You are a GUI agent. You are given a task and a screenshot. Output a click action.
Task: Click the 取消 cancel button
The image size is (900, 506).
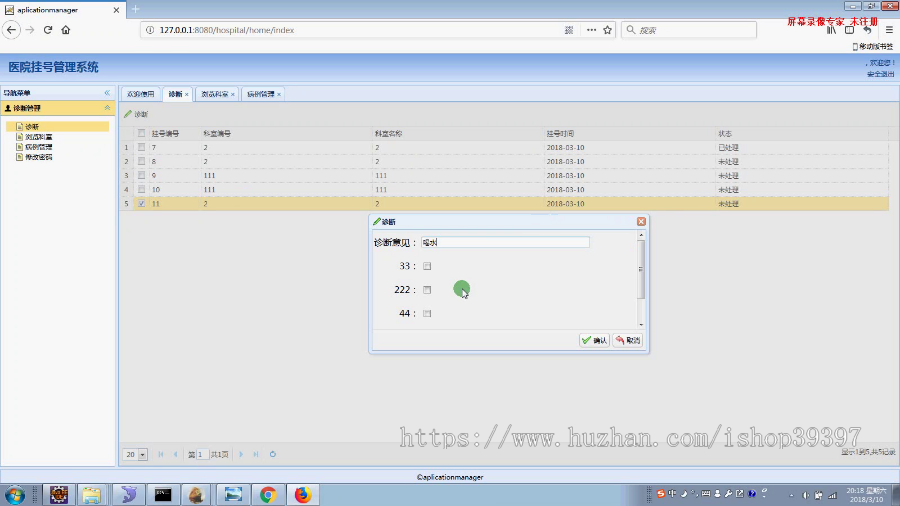point(627,340)
